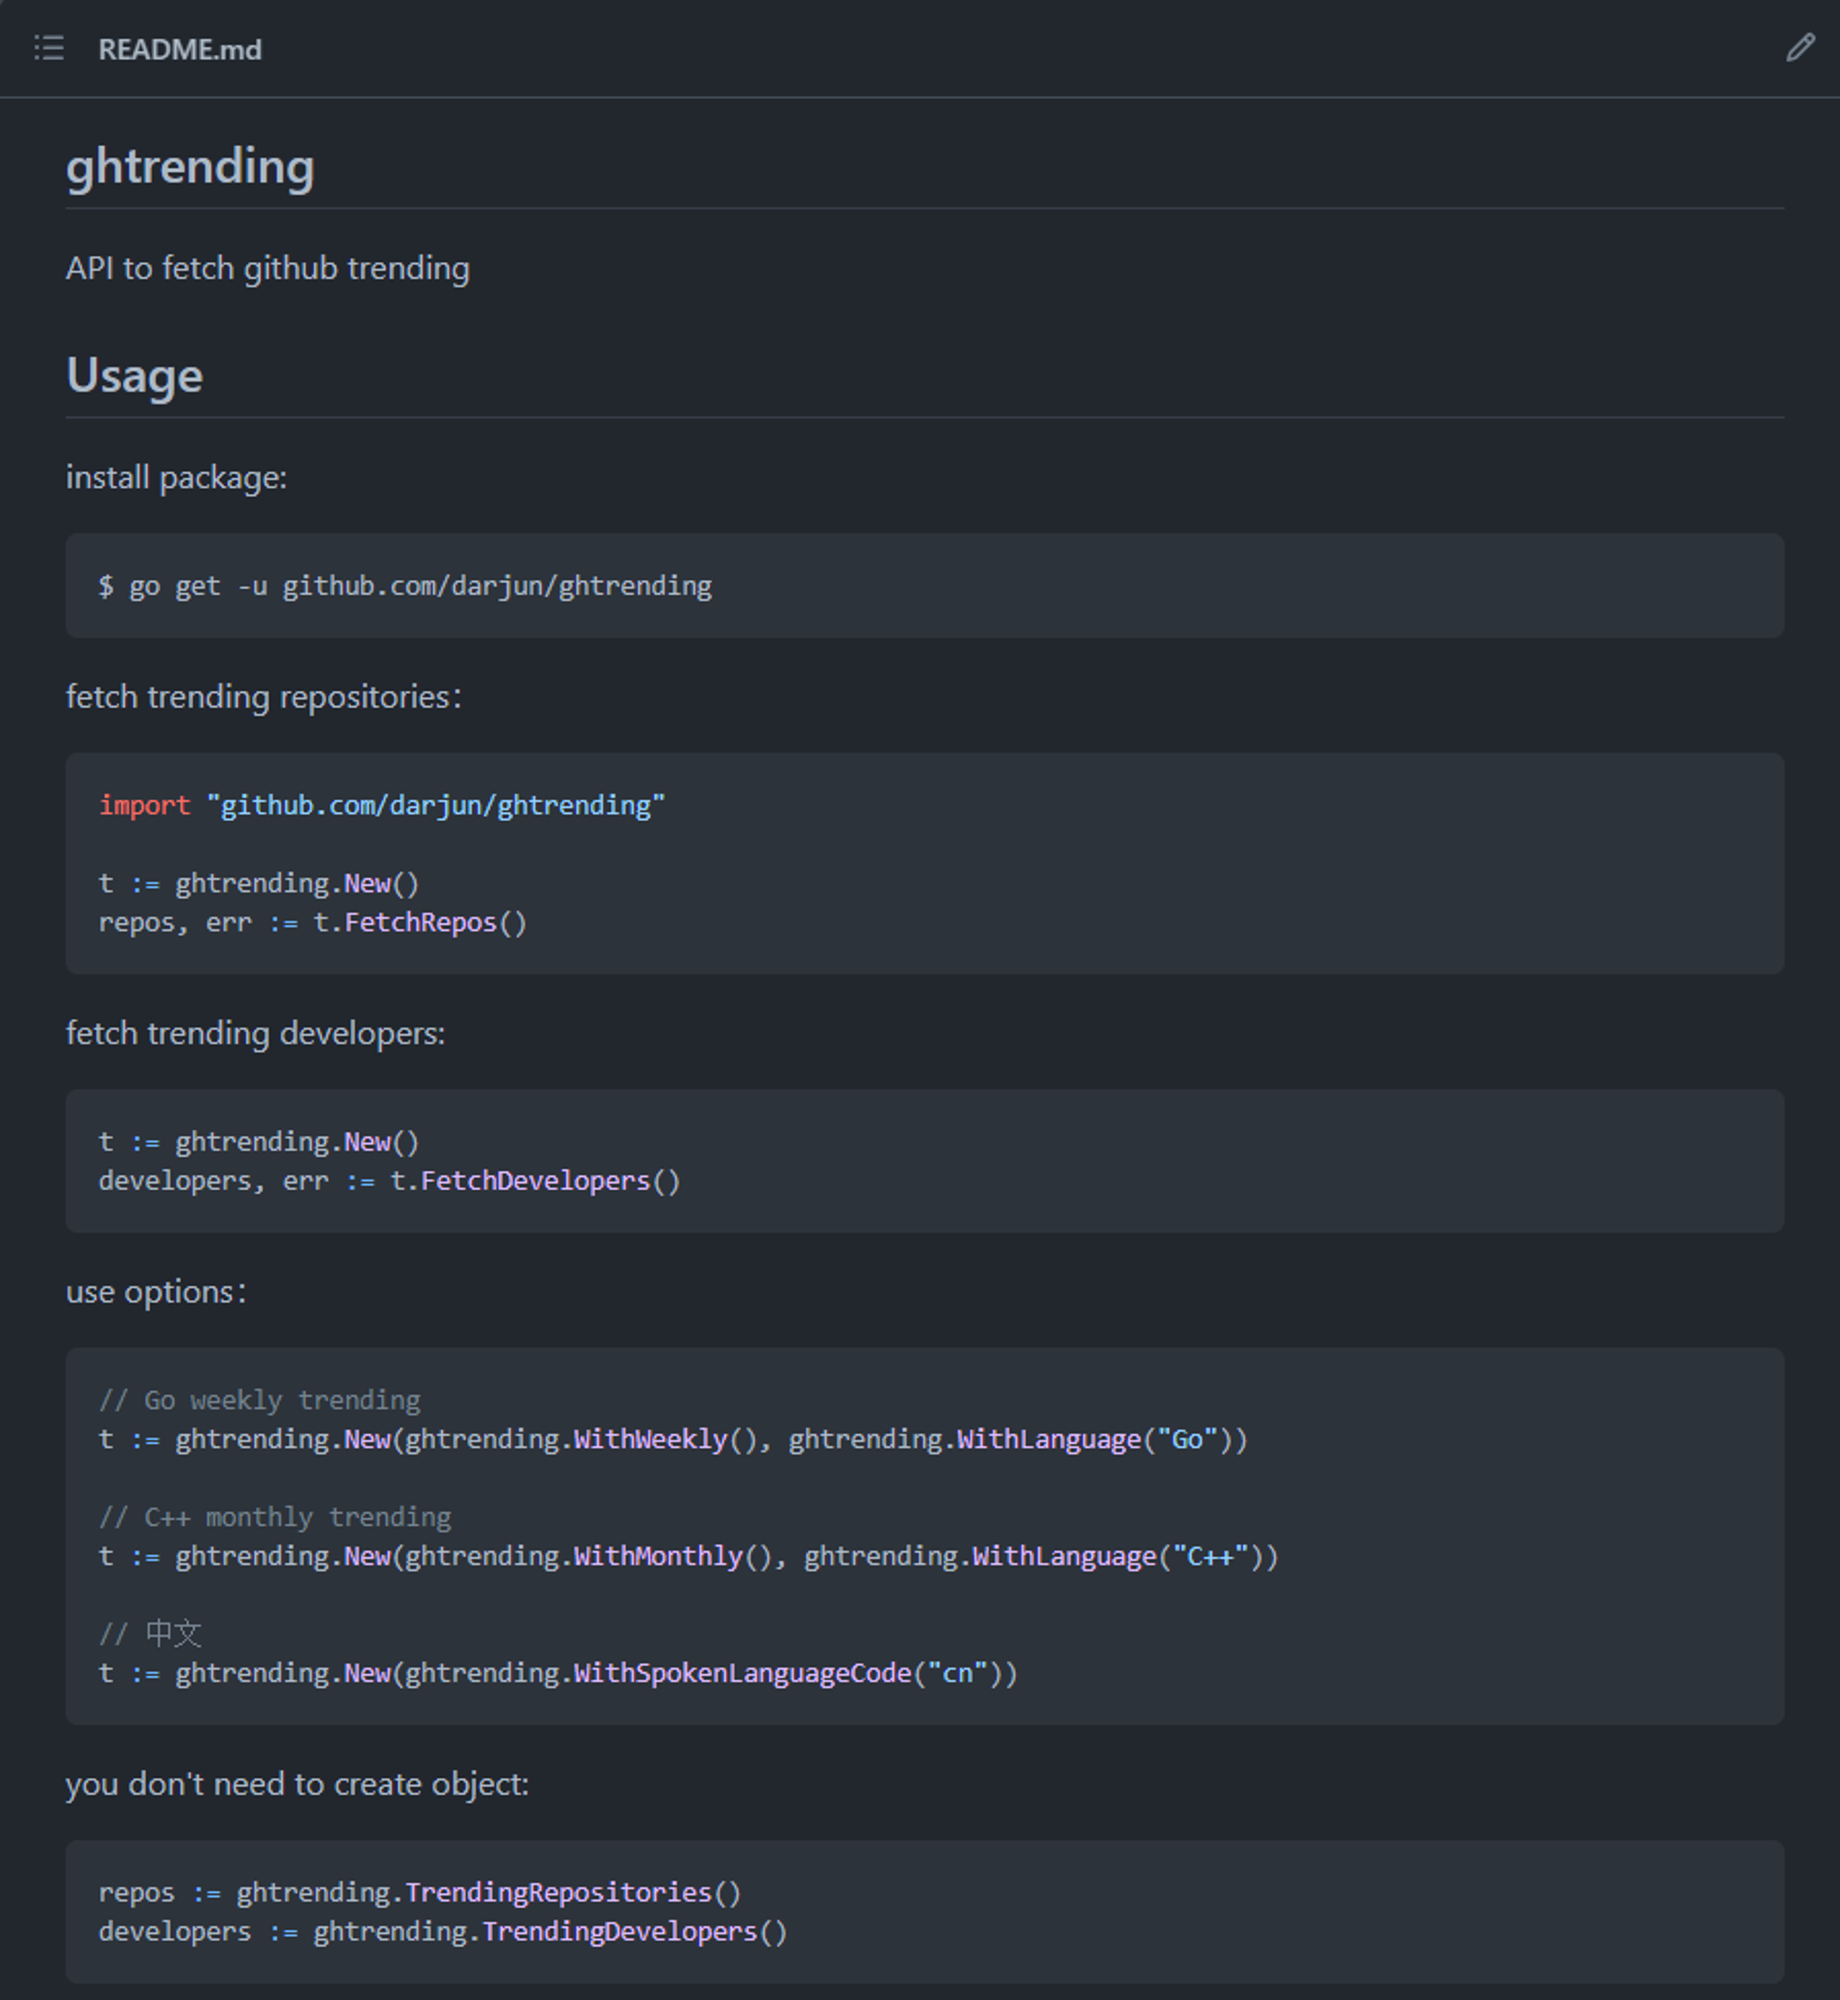Click the text 'you don't need to create object:'
The height and width of the screenshot is (2000, 1840).
[298, 1784]
